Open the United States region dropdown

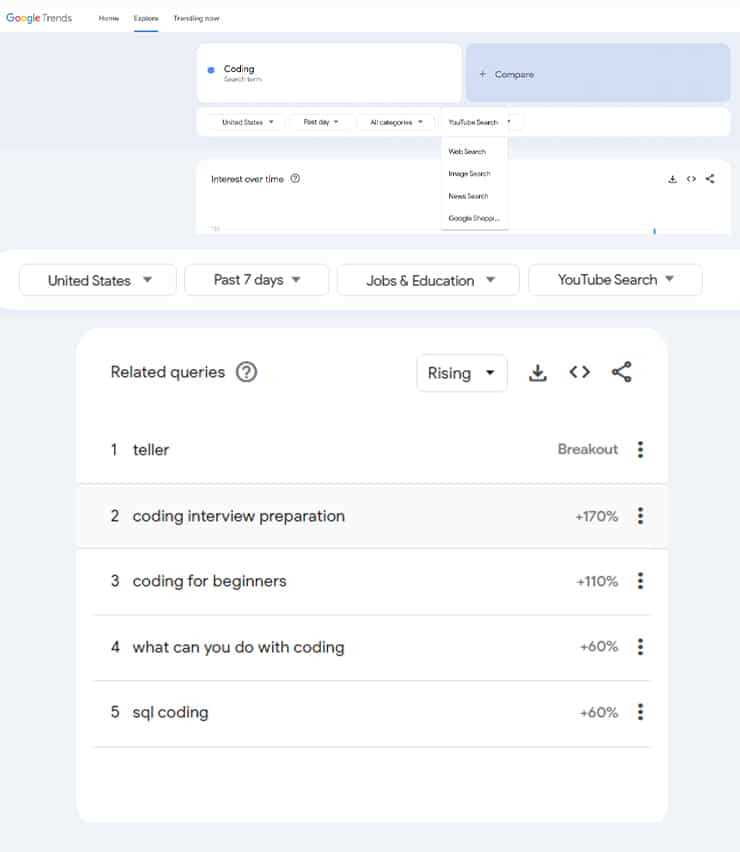(96, 280)
